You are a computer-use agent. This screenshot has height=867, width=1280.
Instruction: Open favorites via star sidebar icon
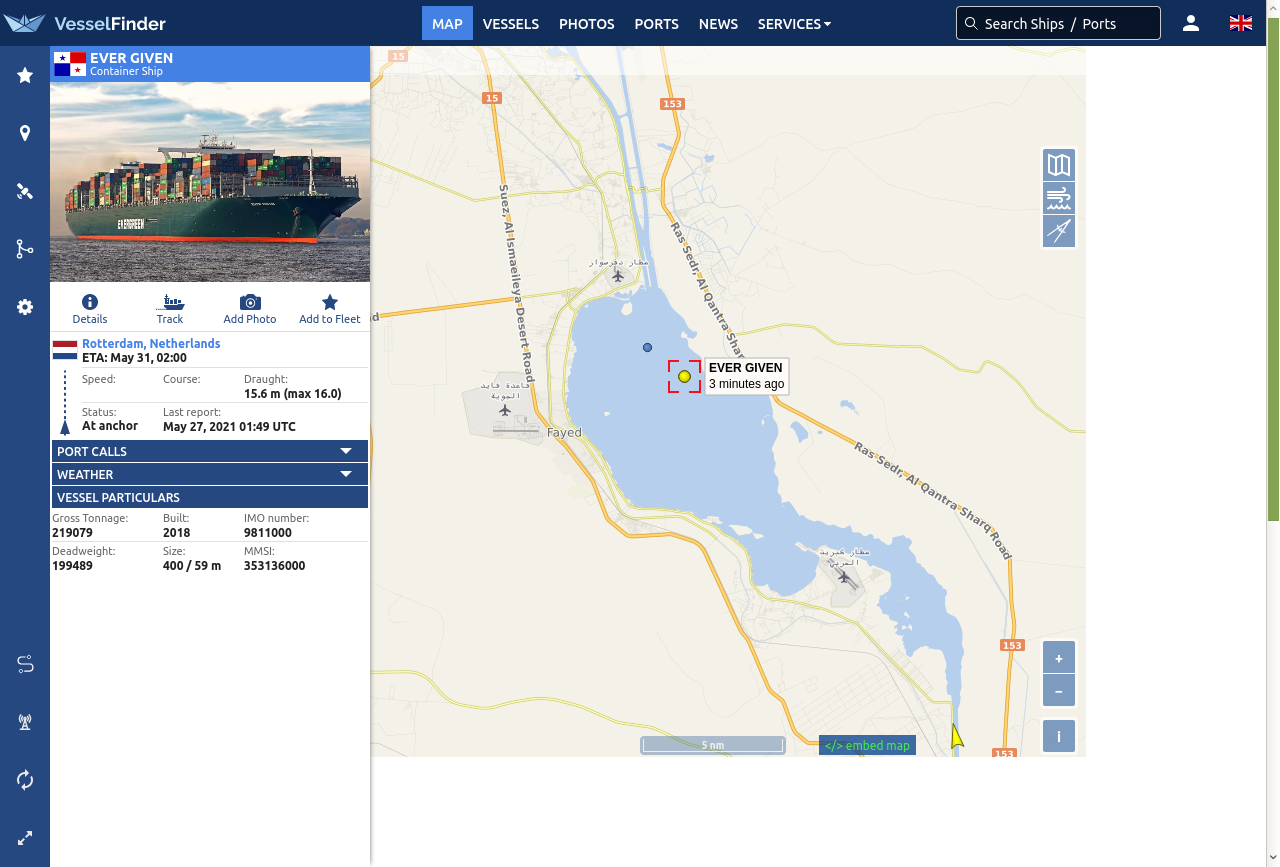(25, 75)
